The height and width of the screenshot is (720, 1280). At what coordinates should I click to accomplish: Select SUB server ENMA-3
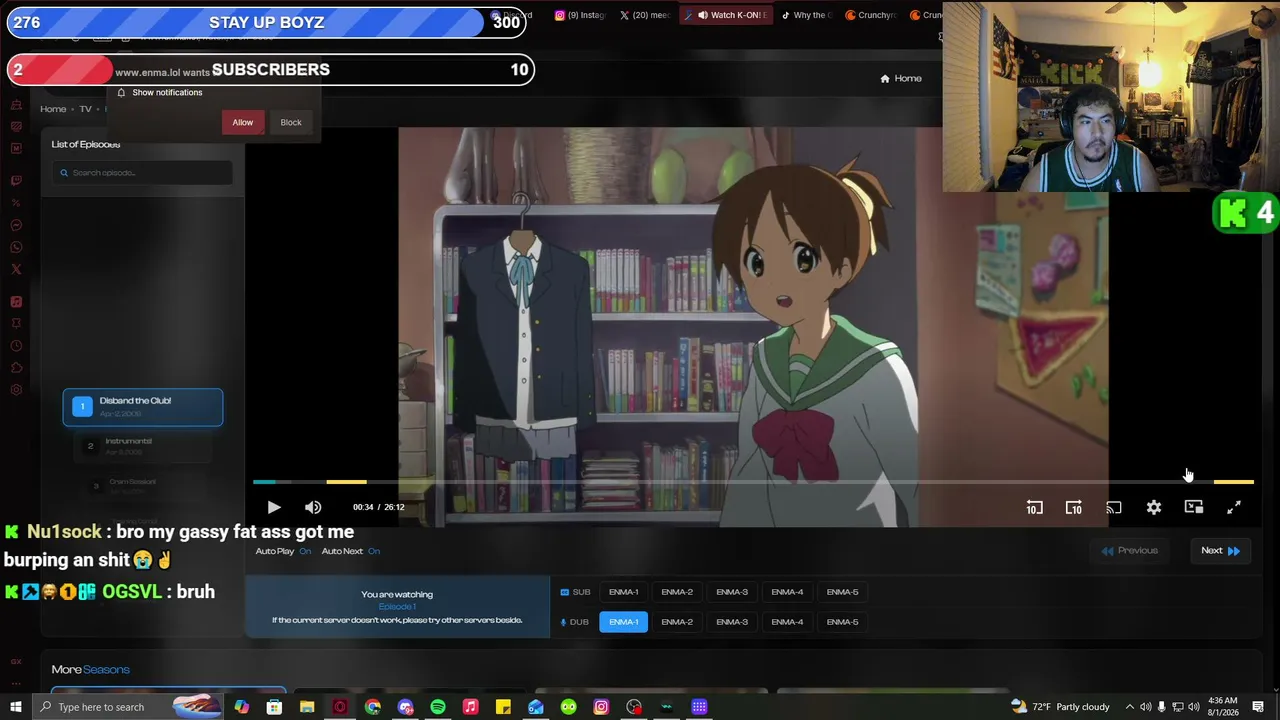(x=732, y=592)
